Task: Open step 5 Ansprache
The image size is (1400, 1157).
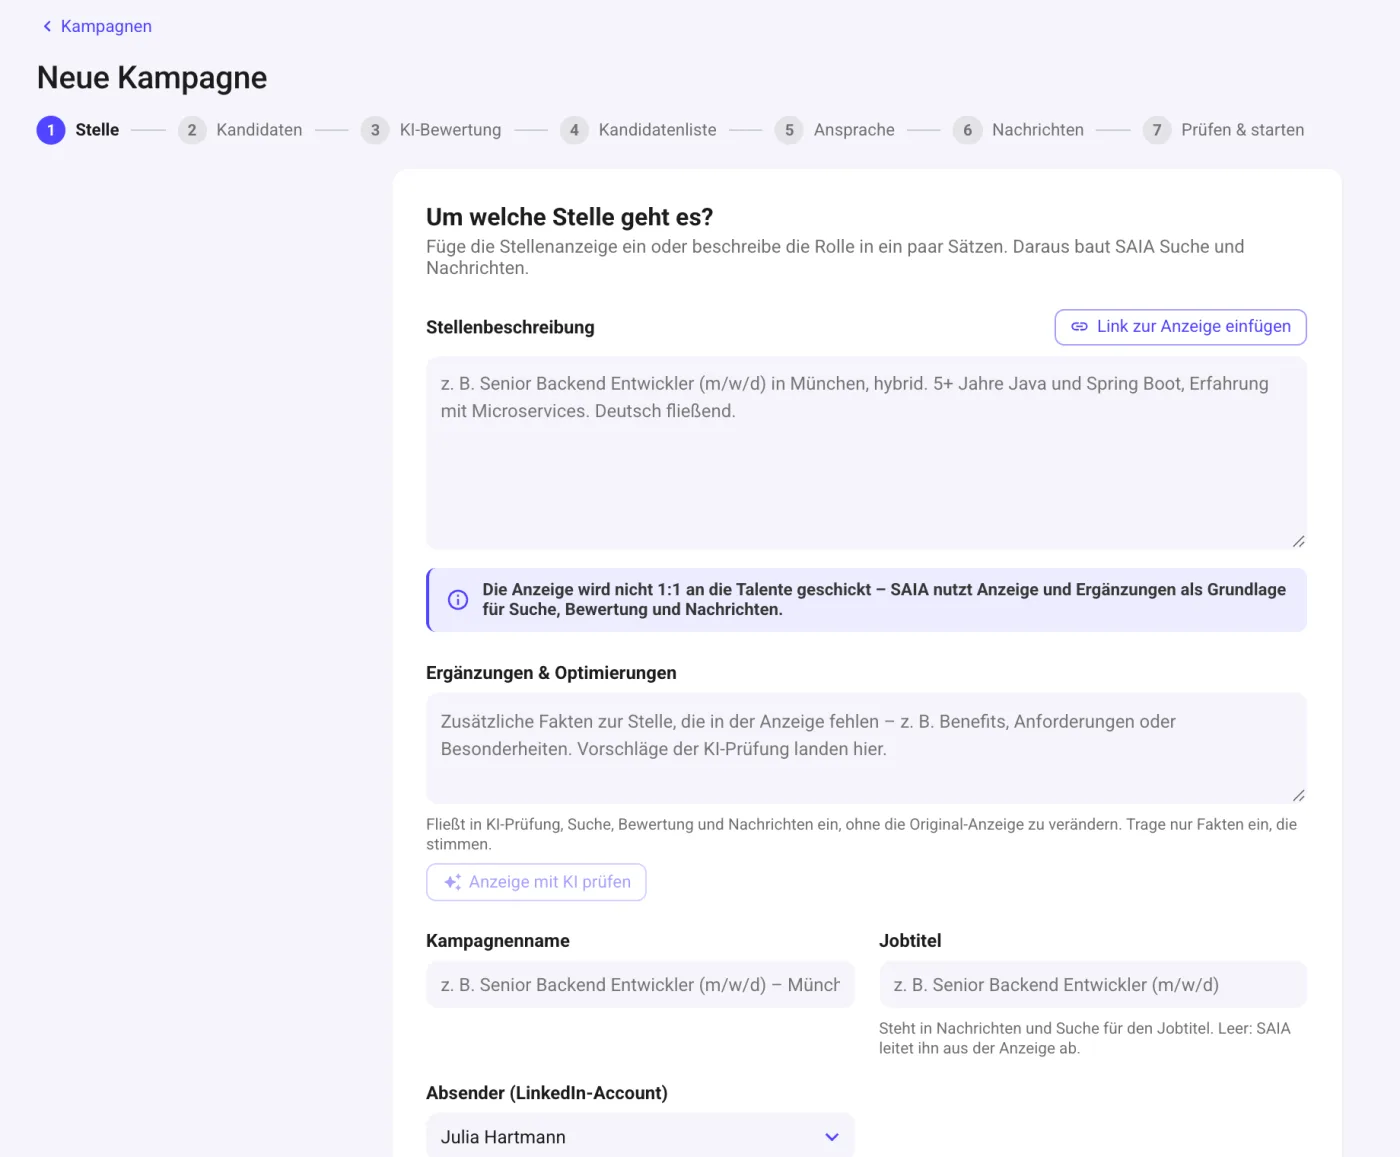Action: pyautogui.click(x=835, y=130)
